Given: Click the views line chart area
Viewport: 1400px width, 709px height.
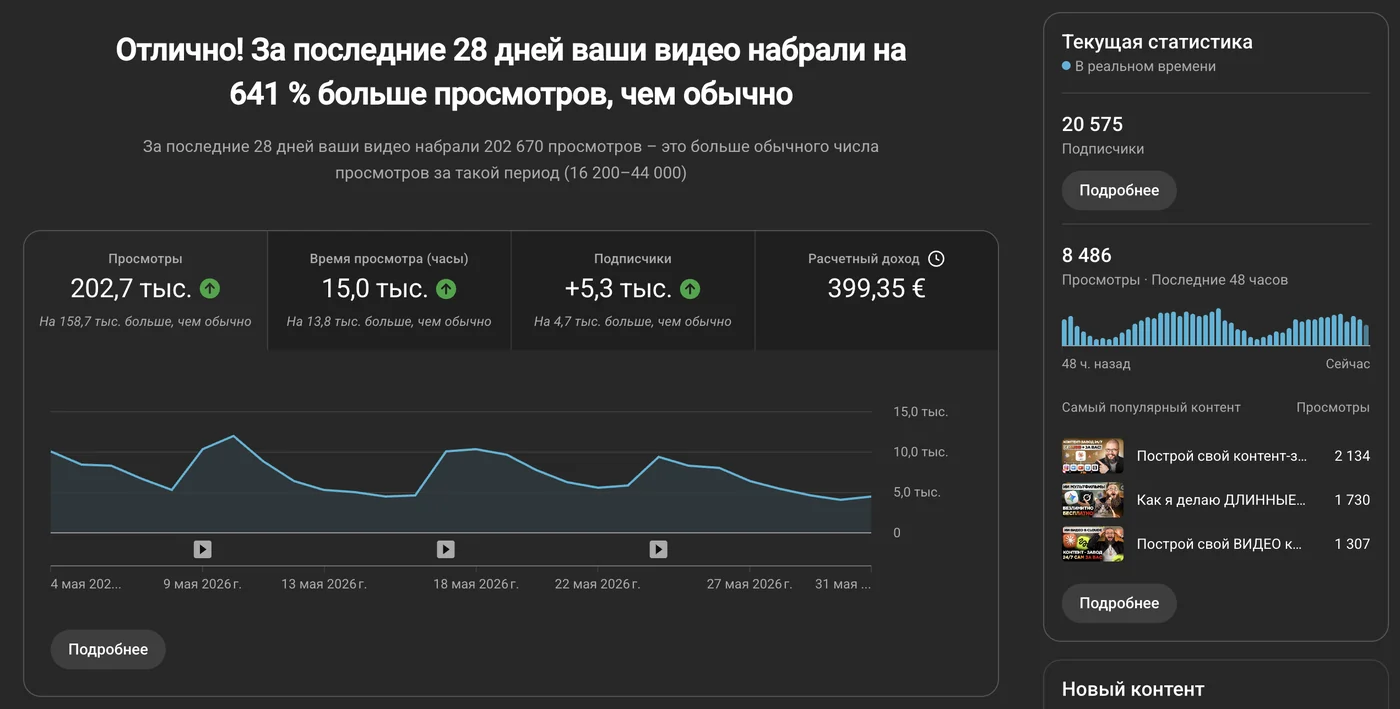Looking at the screenshot, I should pos(461,472).
